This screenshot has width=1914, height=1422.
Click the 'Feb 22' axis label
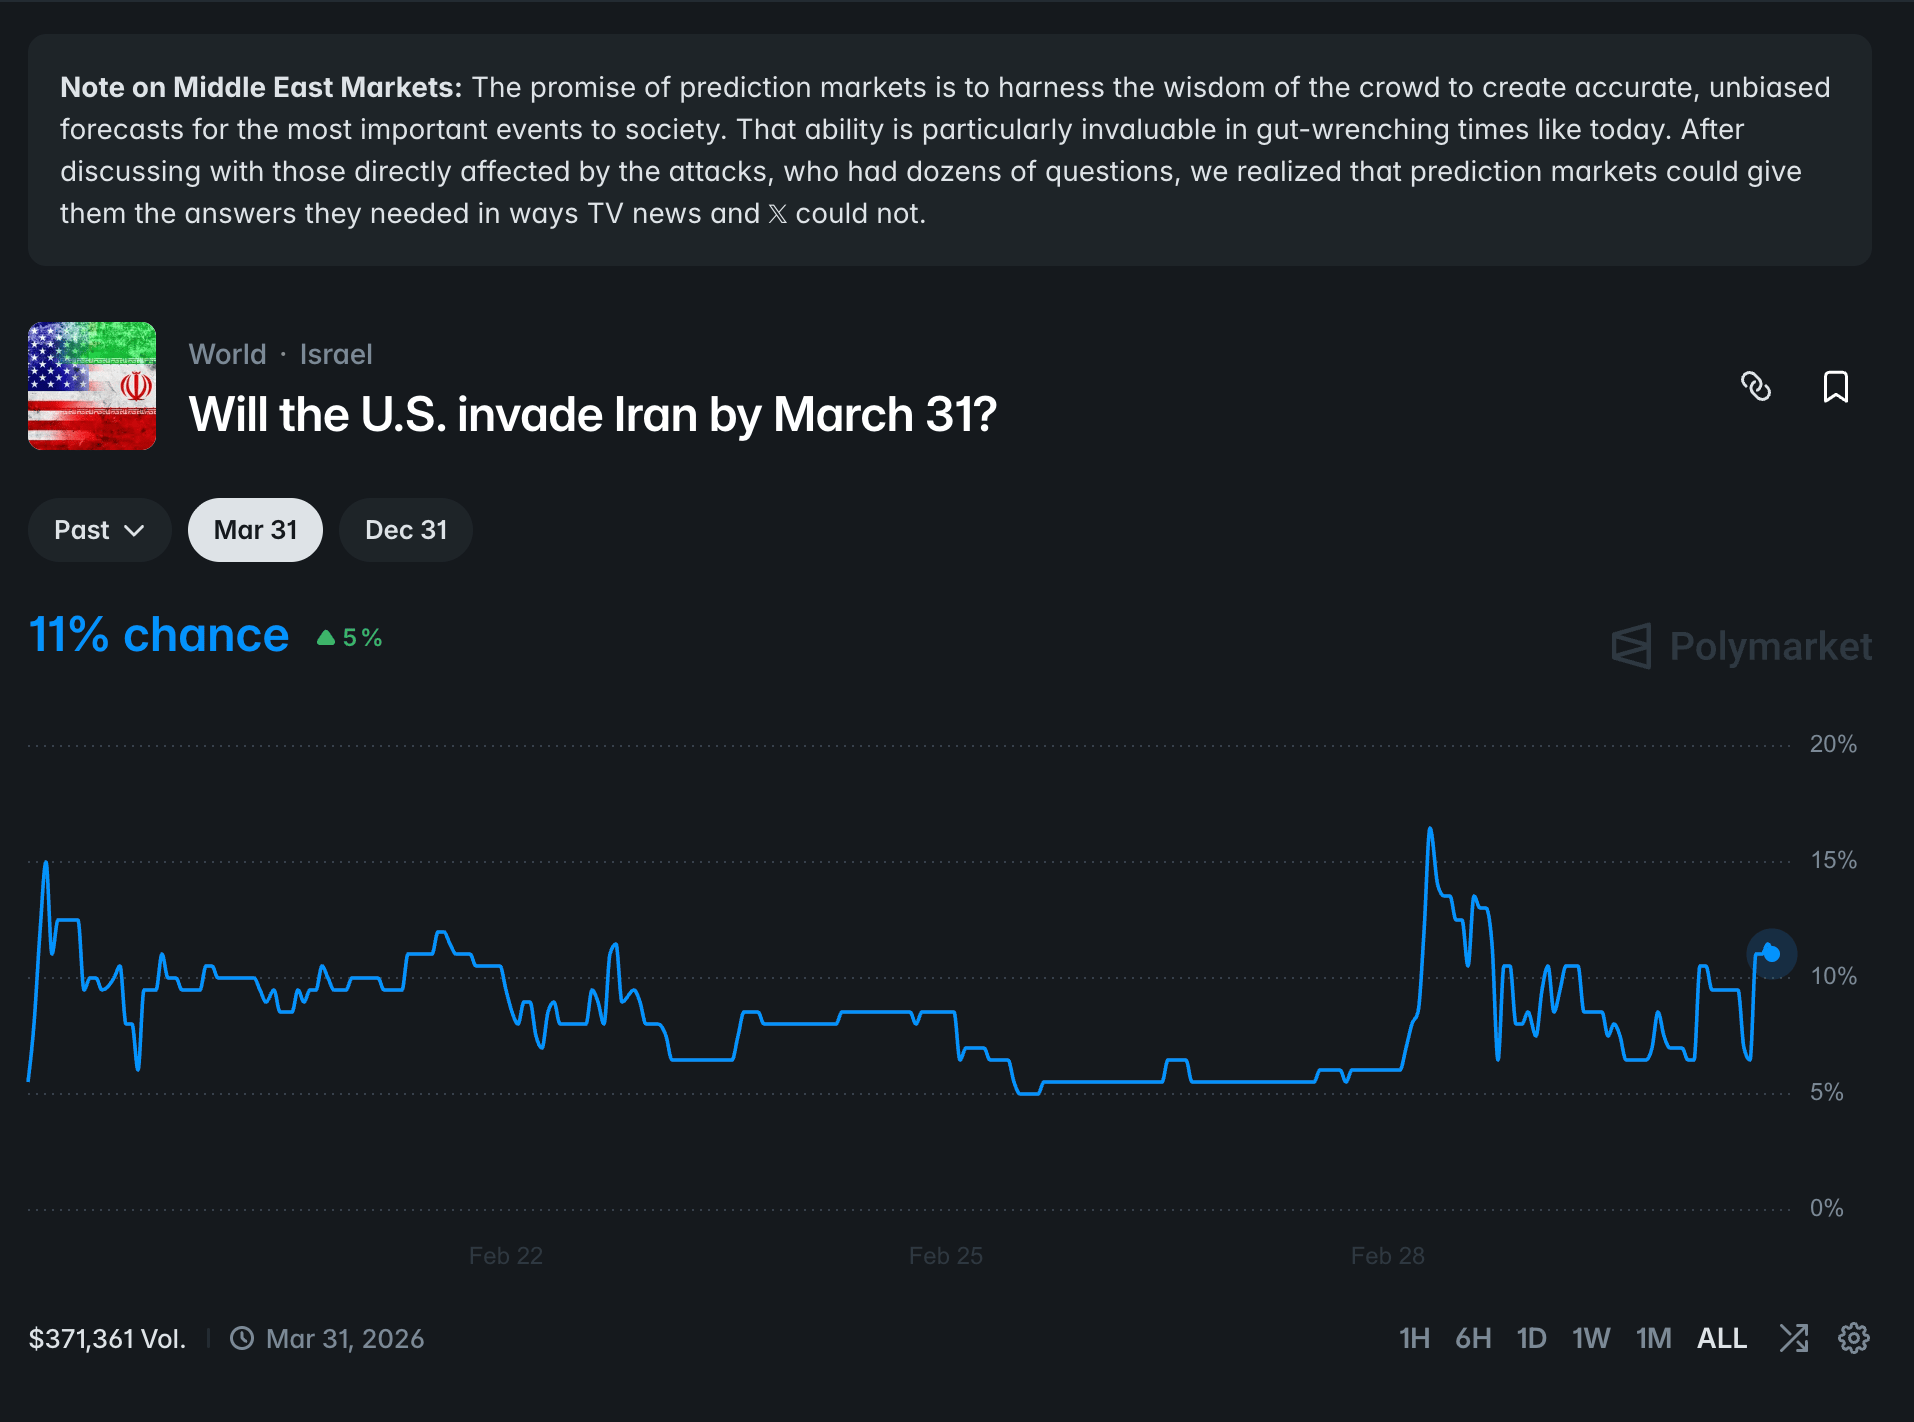point(506,1256)
